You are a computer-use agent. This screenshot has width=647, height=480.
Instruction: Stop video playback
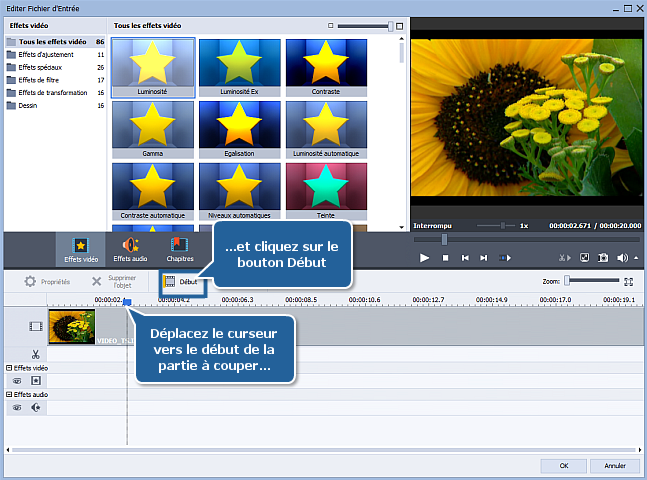point(445,258)
